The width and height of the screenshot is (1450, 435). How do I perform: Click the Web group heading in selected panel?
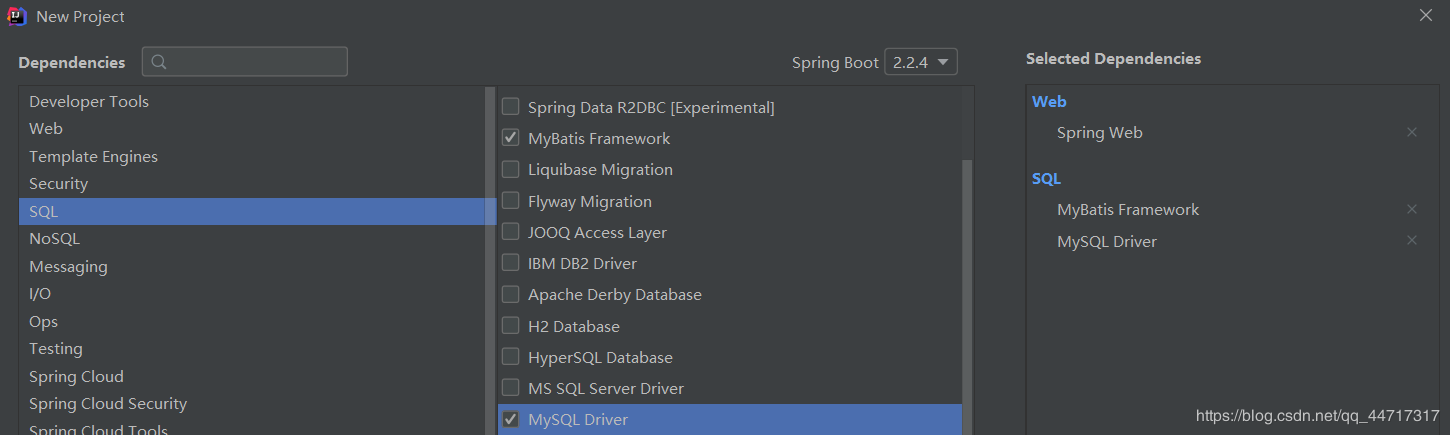point(1049,101)
